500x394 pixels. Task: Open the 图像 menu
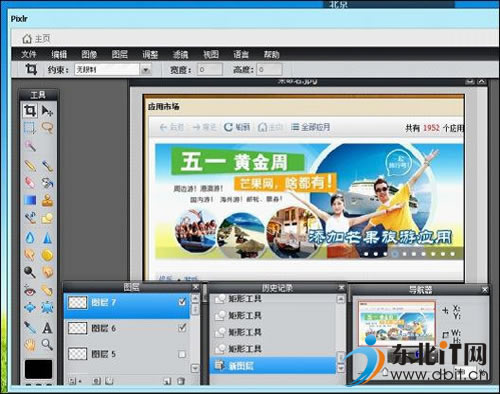(89, 54)
